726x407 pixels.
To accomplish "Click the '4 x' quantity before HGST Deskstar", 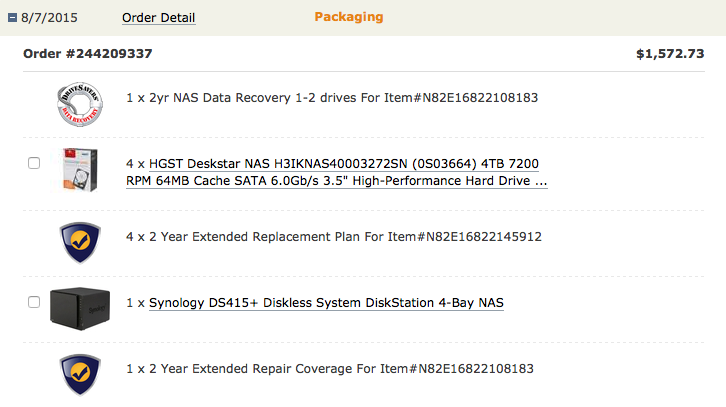I will tap(135, 162).
